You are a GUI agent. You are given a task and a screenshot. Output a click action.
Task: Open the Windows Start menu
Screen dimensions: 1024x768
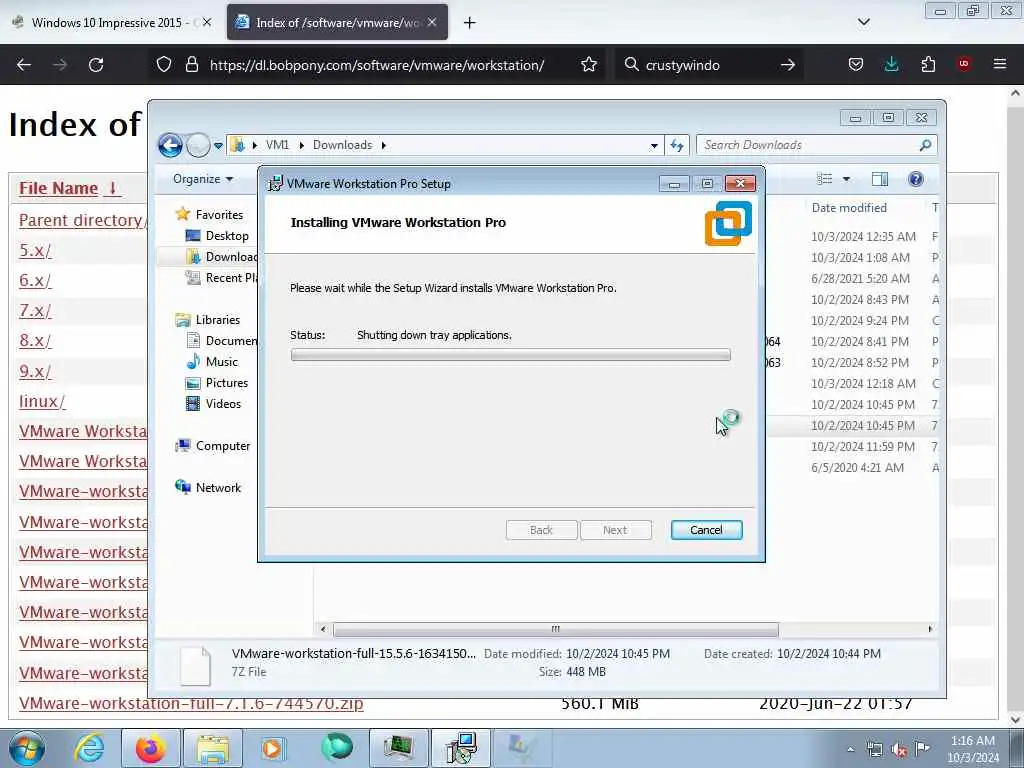click(x=27, y=748)
